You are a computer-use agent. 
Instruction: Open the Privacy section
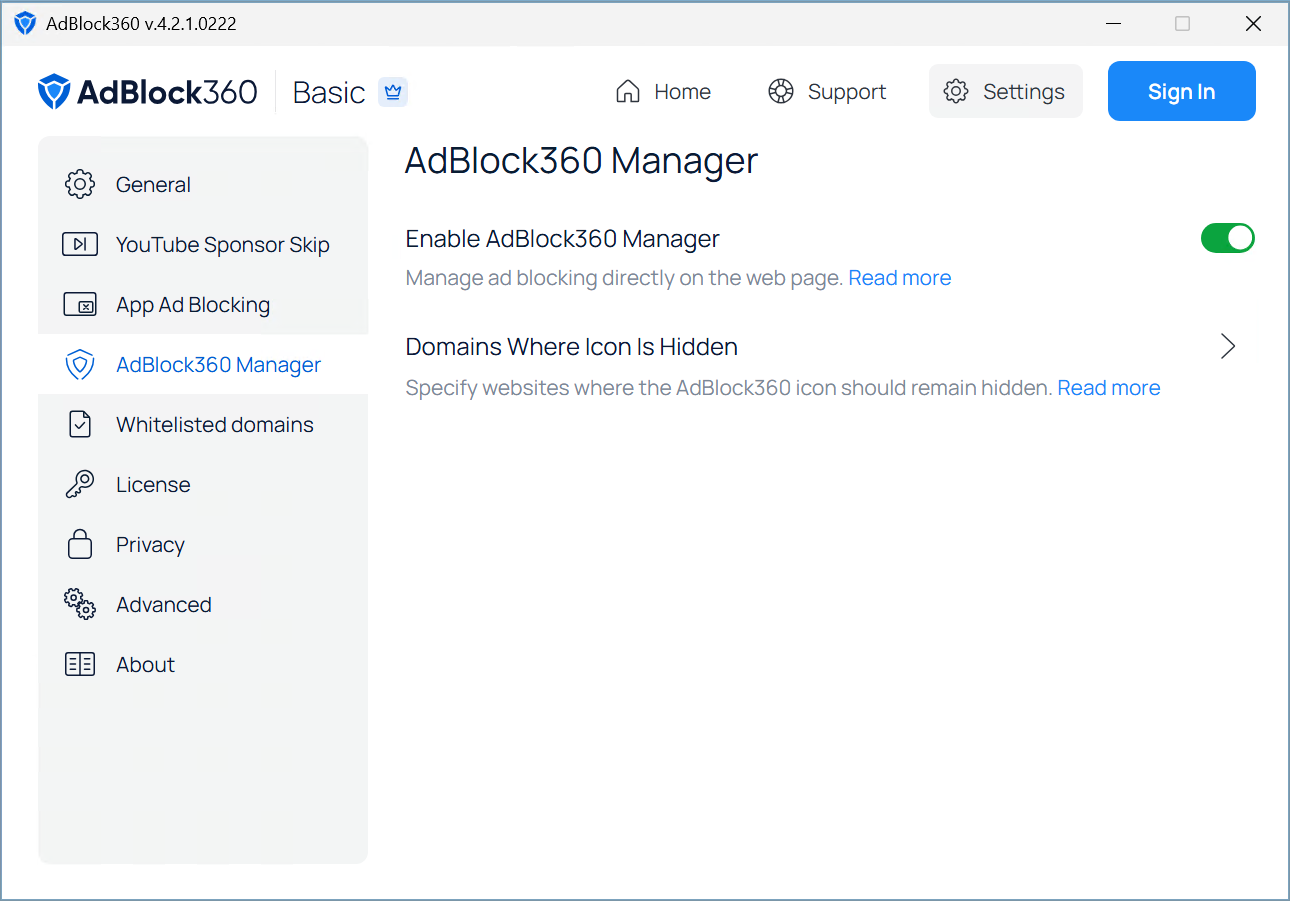click(x=203, y=544)
